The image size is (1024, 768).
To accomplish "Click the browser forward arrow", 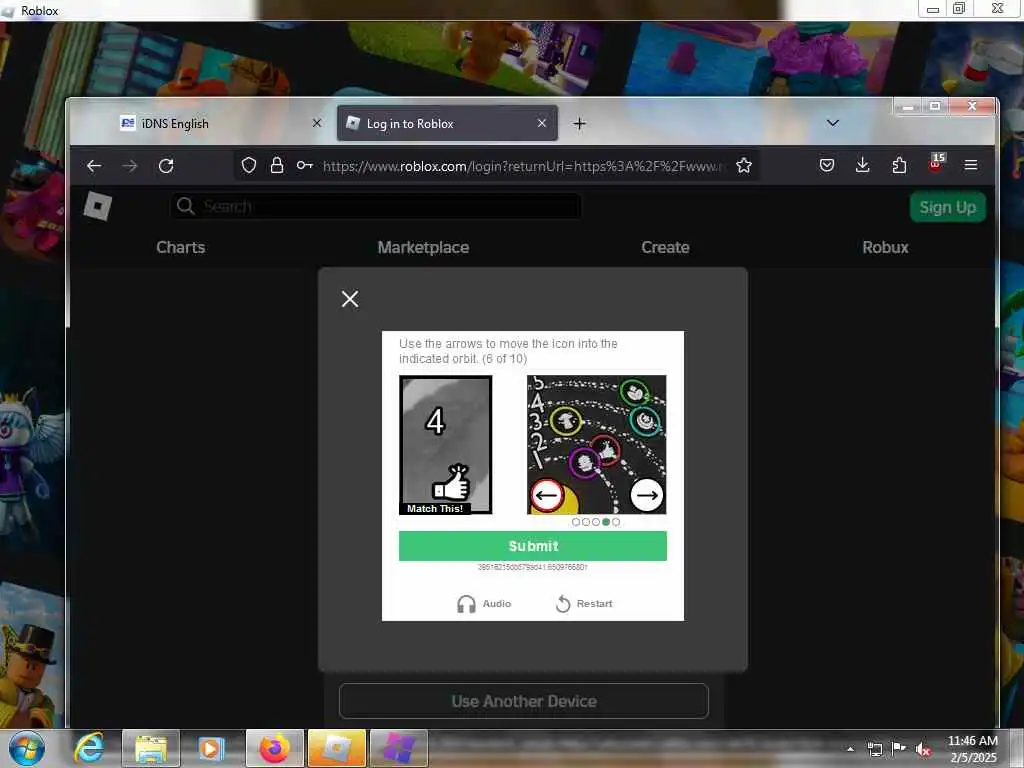I will [x=130, y=166].
